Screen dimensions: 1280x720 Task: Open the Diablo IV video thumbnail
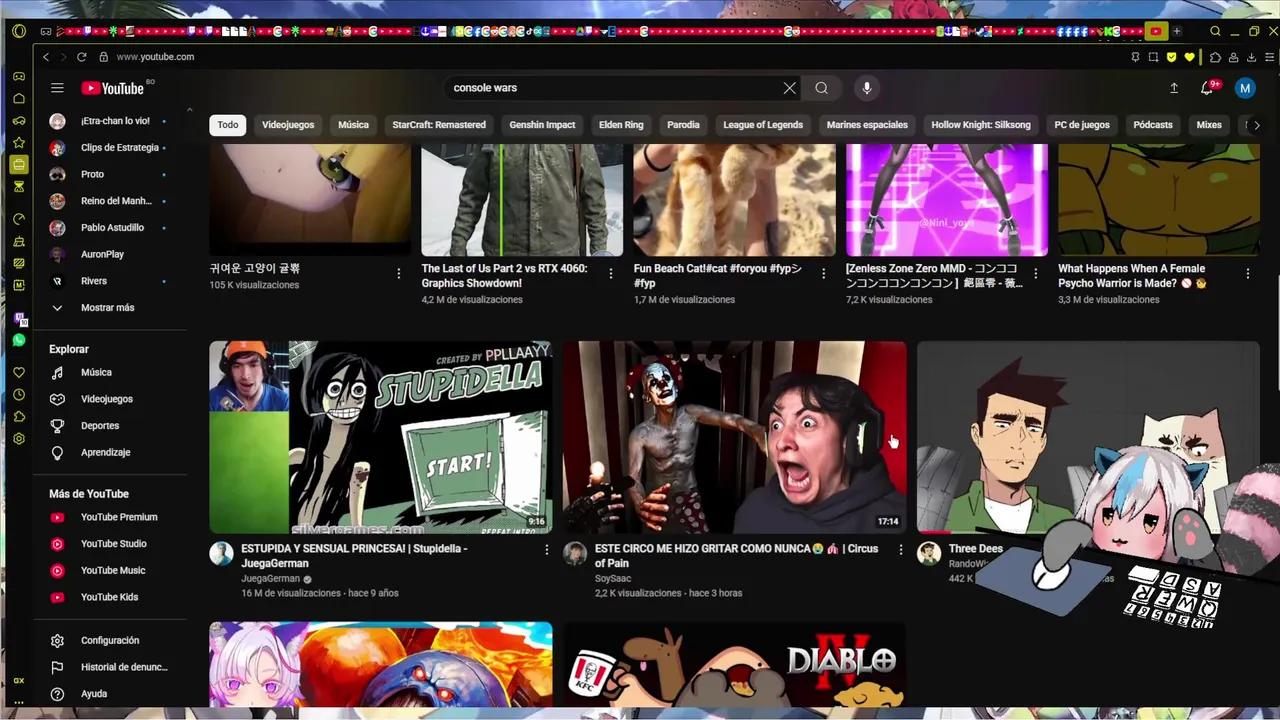tap(734, 664)
